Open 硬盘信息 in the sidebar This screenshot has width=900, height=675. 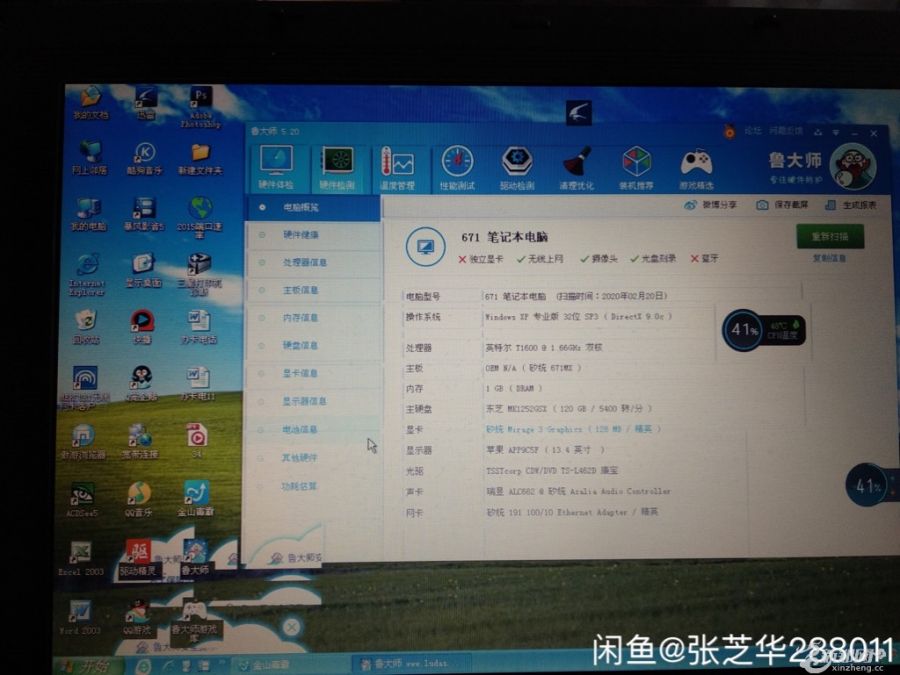[x=313, y=345]
